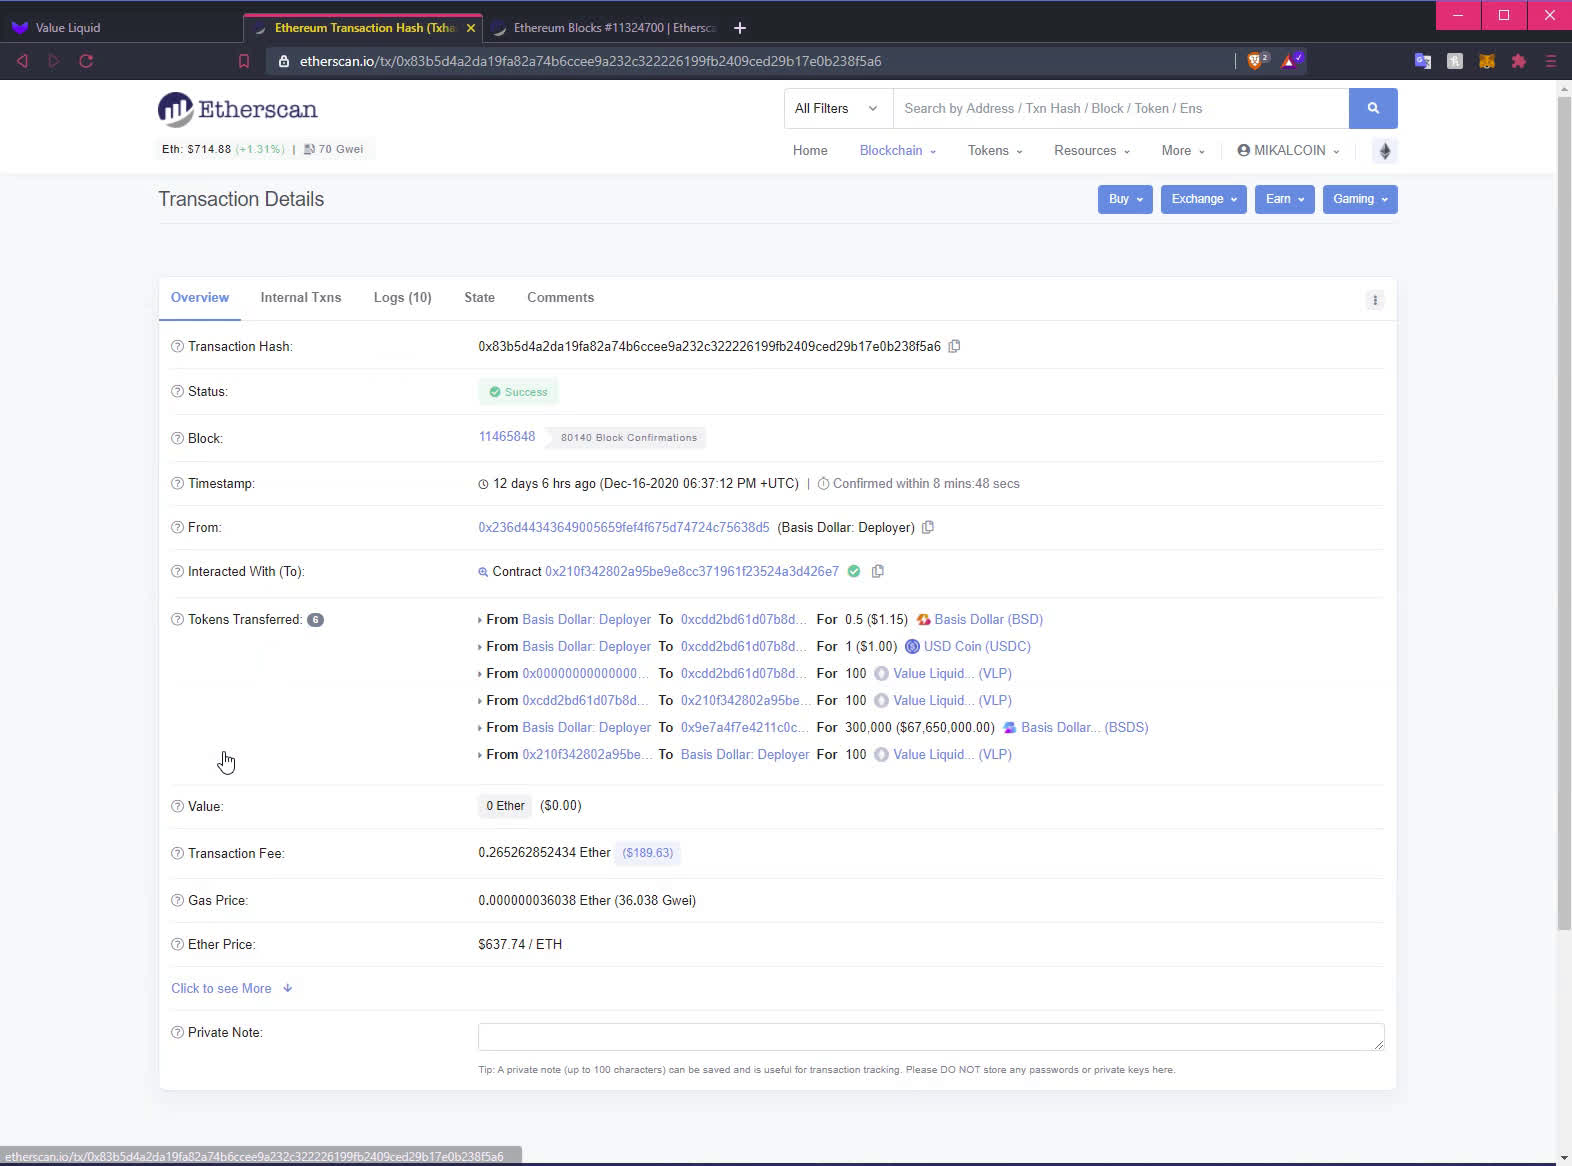Go back with browser back arrow

click(x=22, y=61)
